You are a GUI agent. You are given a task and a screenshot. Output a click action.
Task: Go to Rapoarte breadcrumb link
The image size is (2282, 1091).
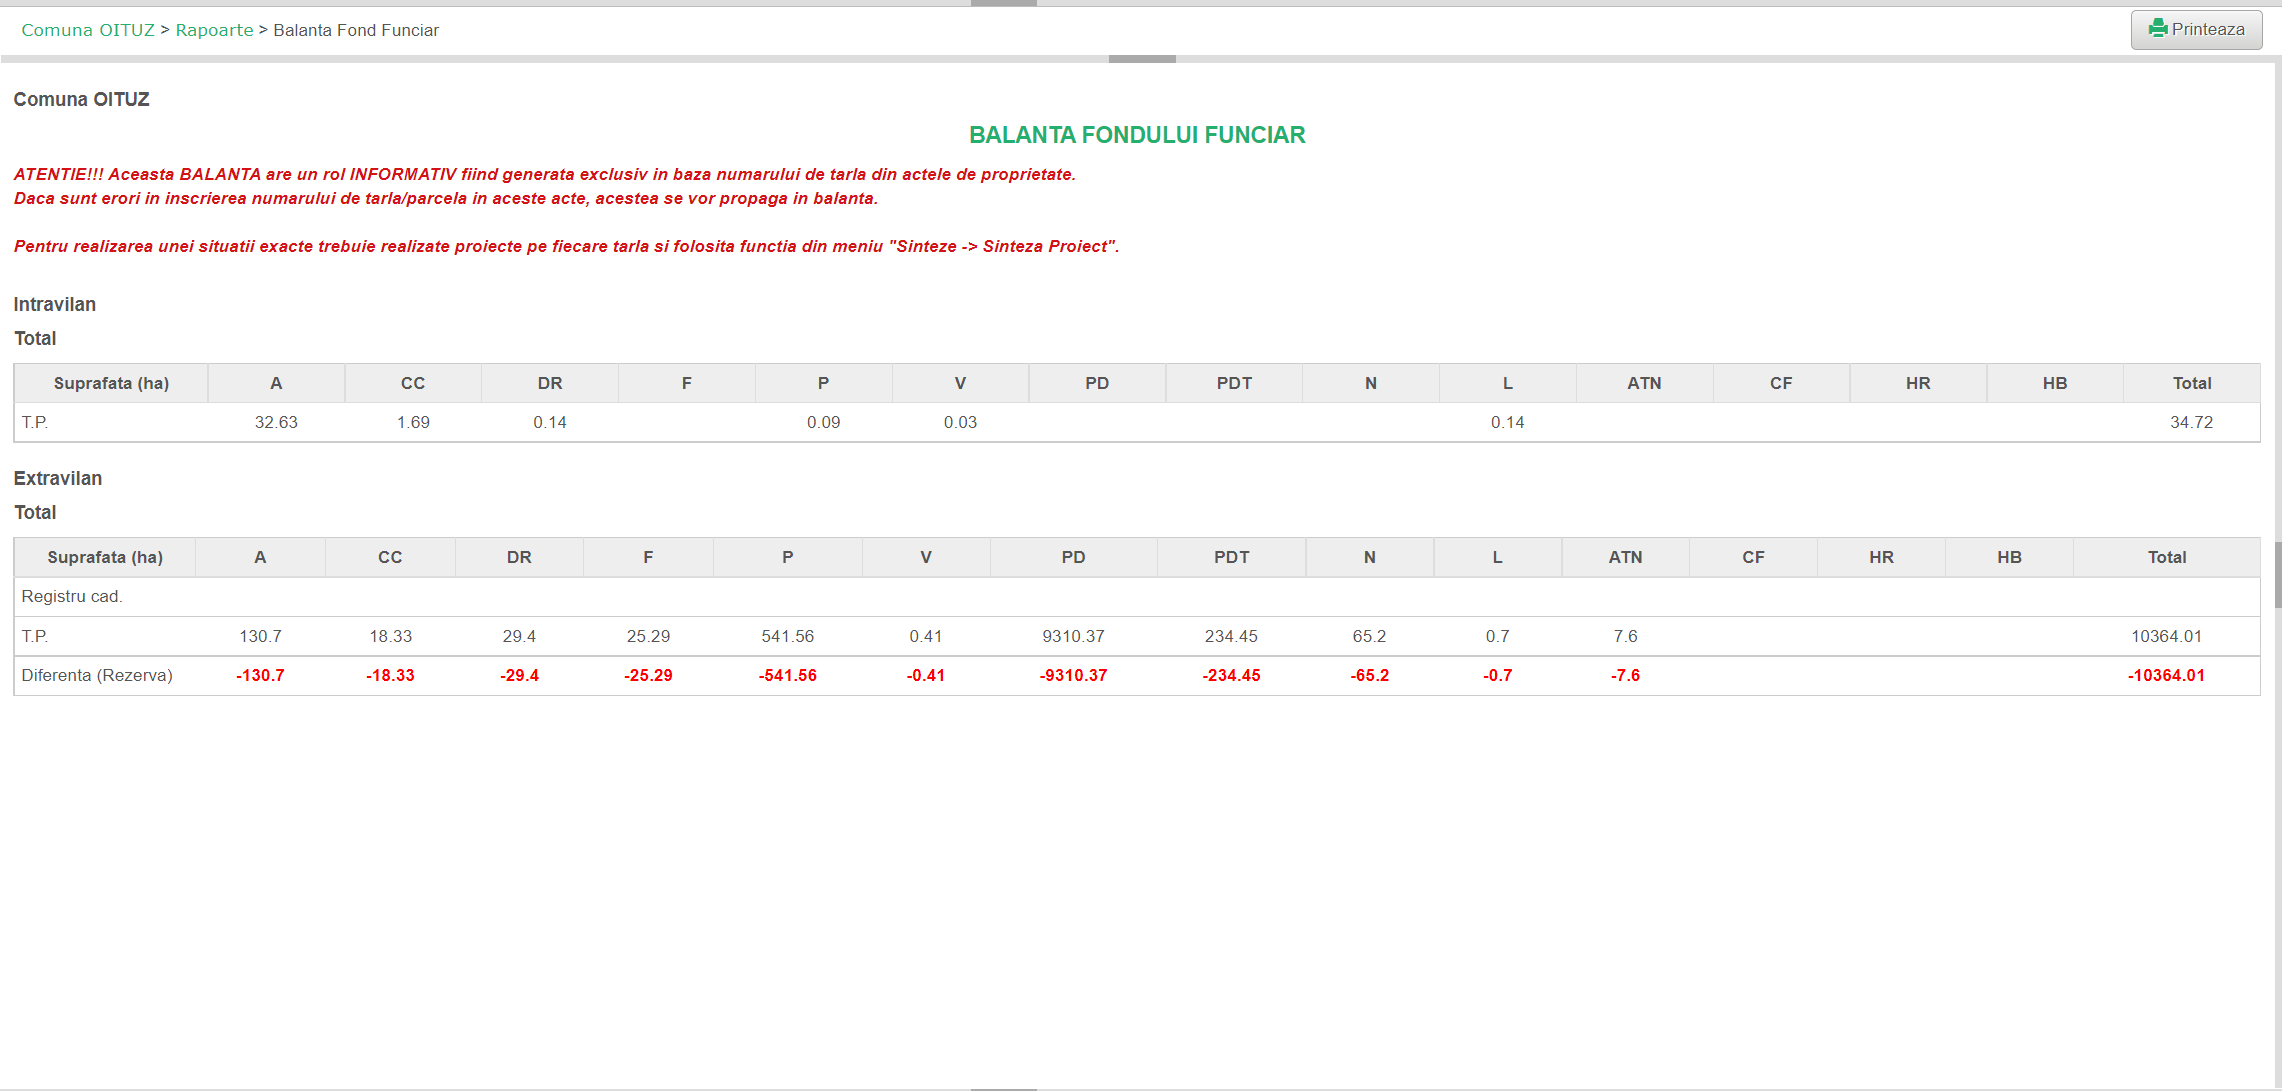(x=214, y=30)
